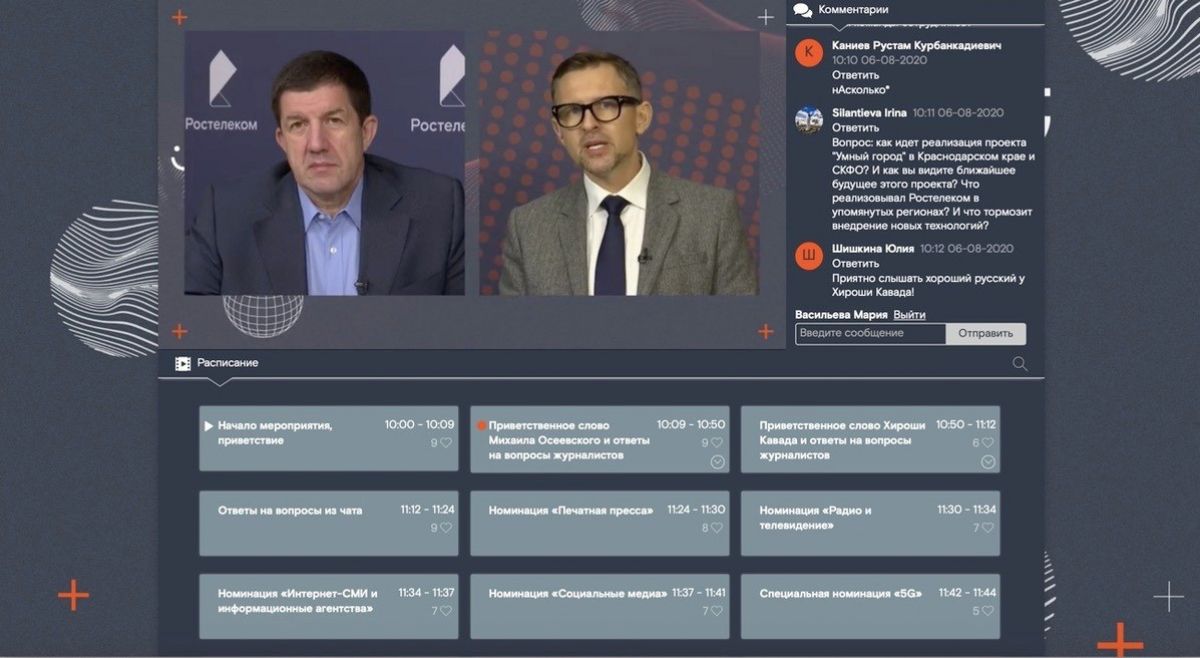Click commenter name Каниев Рустам Курбанкадиевич
The image size is (1200, 658).
[917, 46]
